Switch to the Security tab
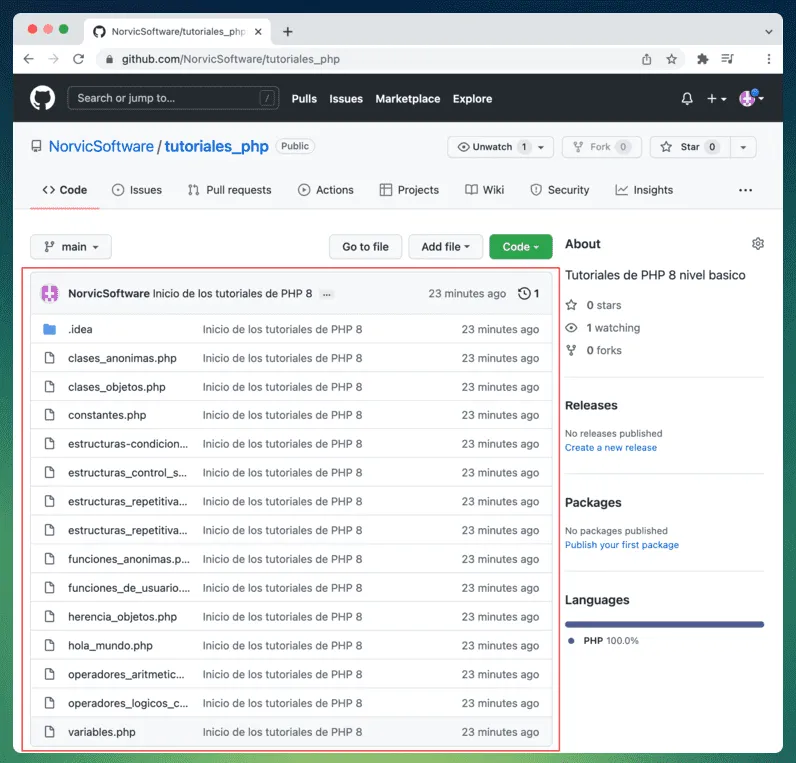 pyautogui.click(x=559, y=190)
